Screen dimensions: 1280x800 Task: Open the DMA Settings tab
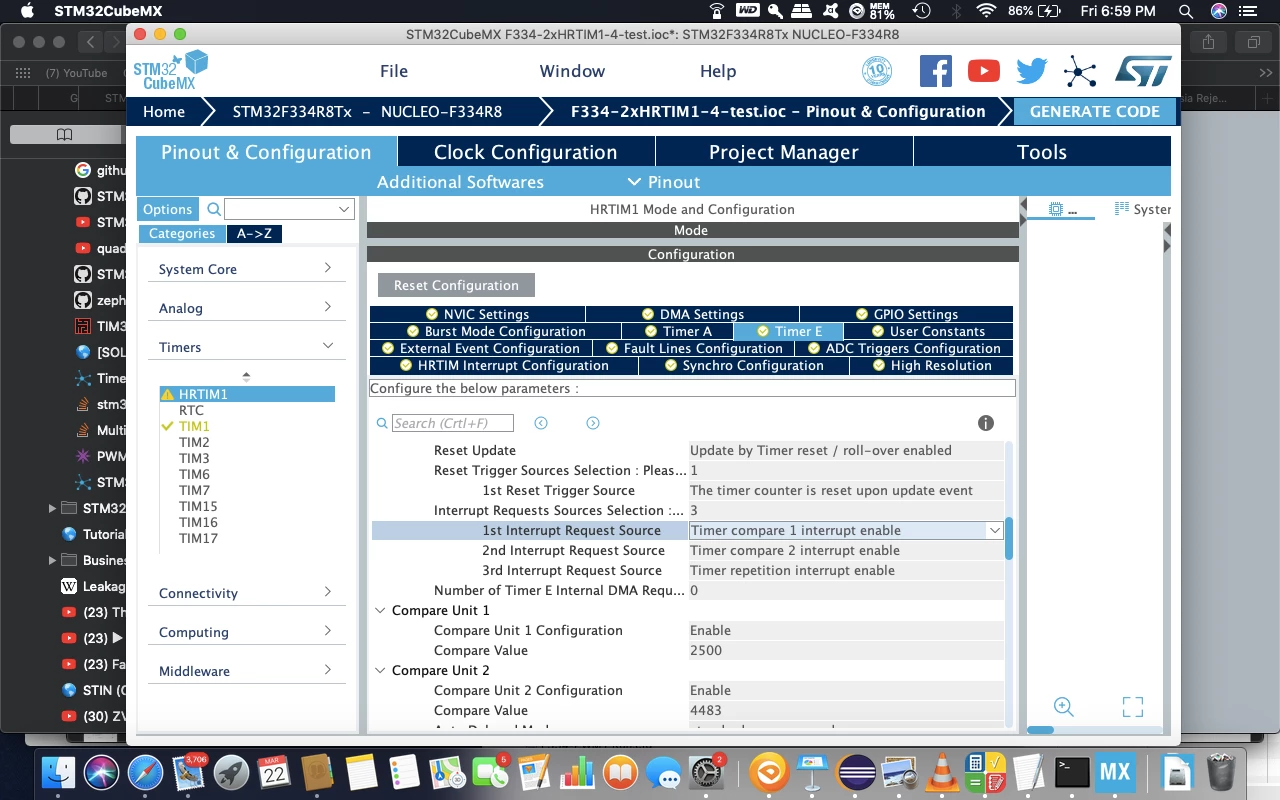[x=692, y=314]
